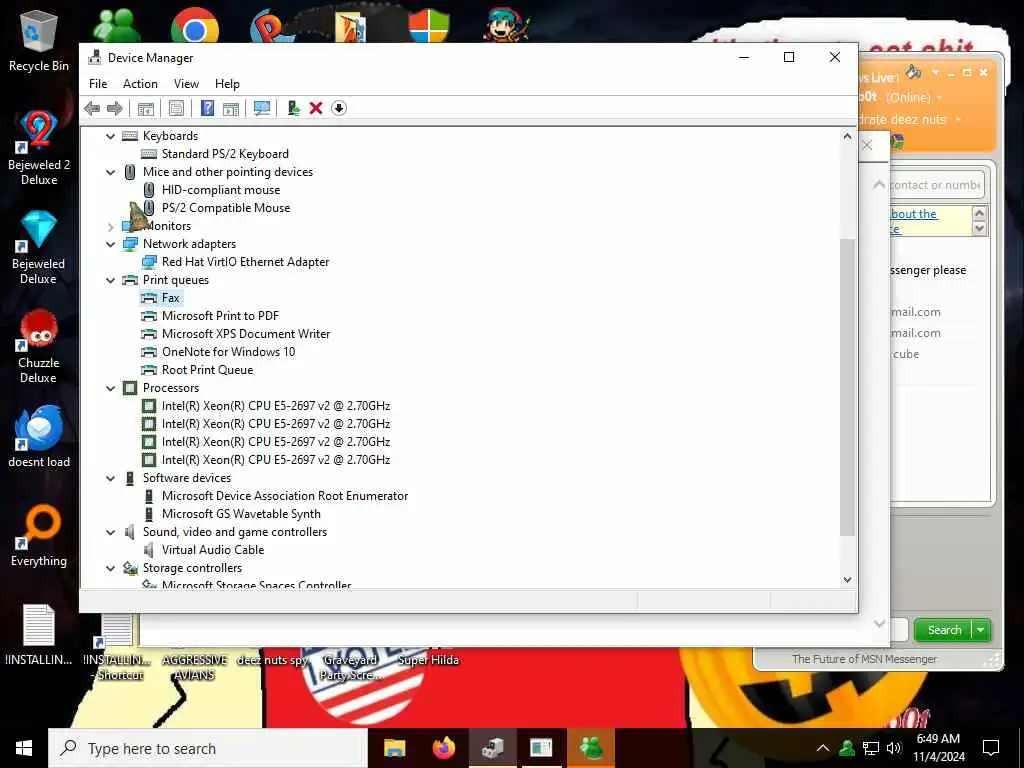Screen dimensions: 1024x768
Task: Collapse the Storage controllers node
Action: (110, 568)
